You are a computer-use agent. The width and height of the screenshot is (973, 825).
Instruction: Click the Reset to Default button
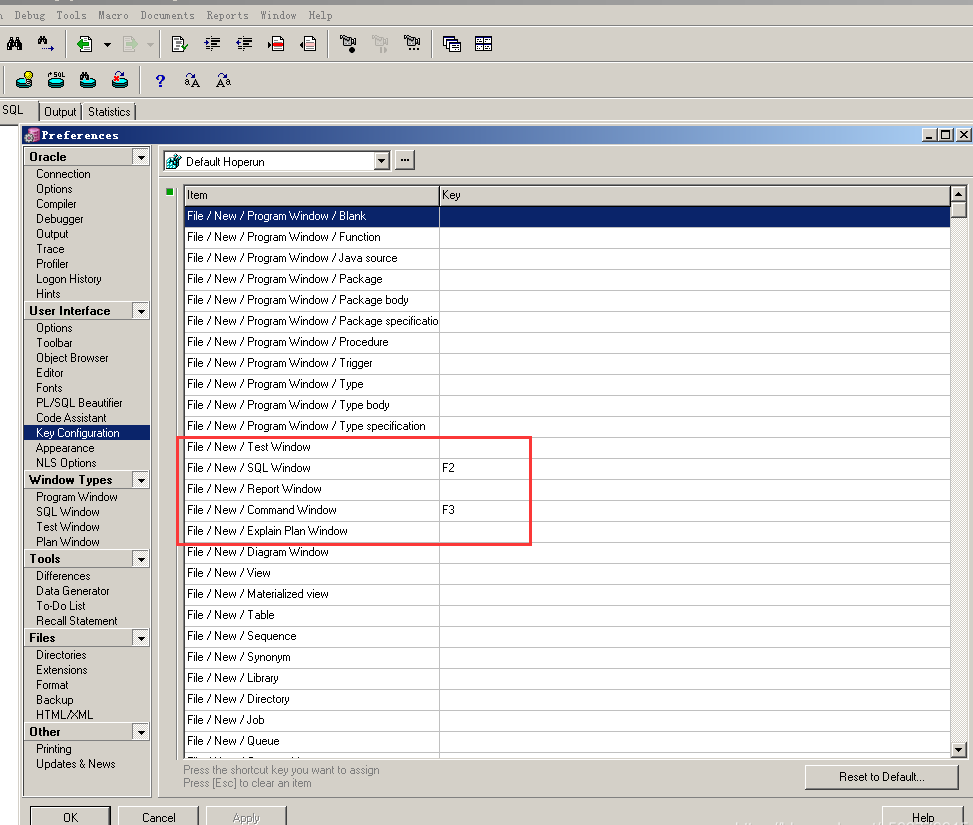tap(881, 777)
